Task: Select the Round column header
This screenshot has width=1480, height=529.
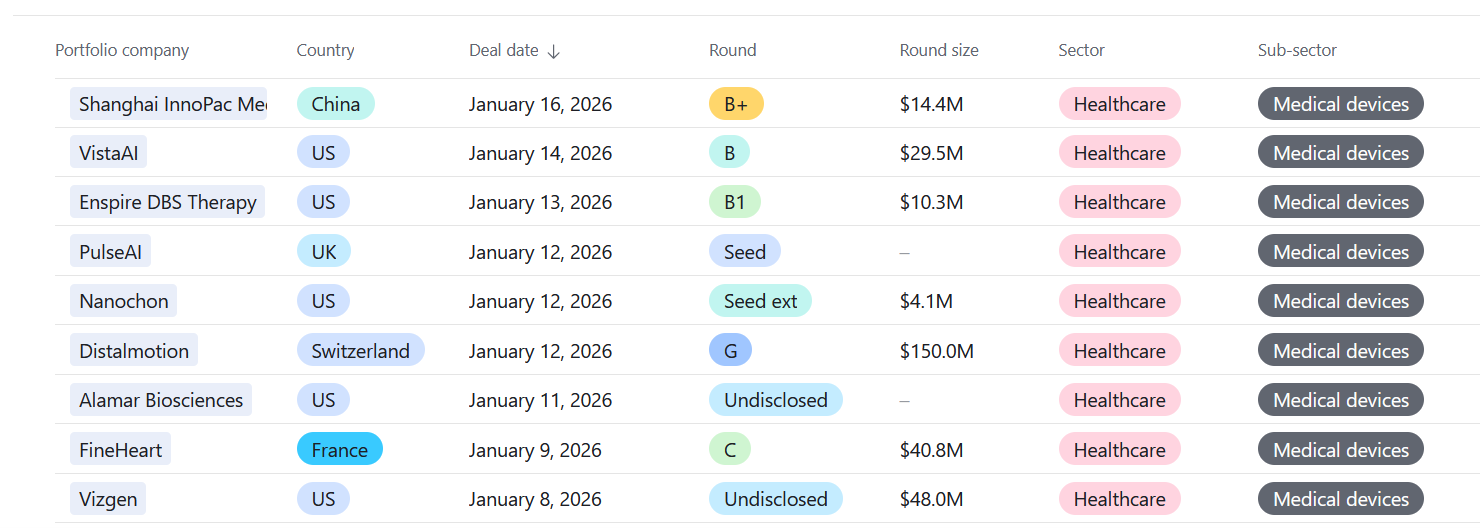Action: (732, 50)
